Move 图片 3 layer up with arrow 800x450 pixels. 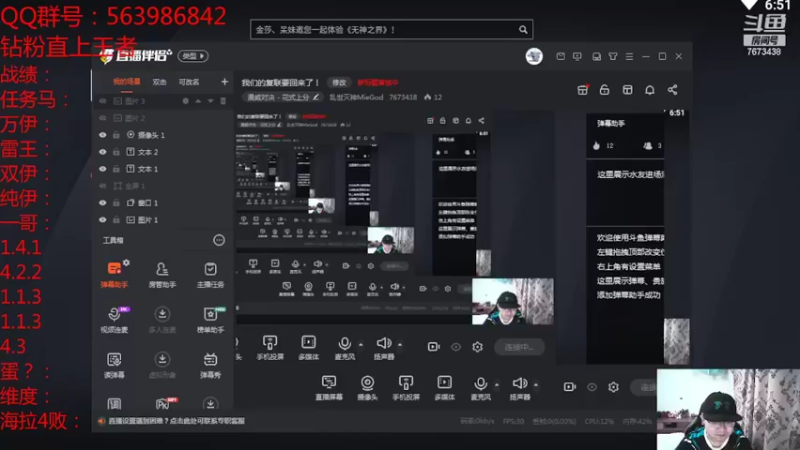pos(198,101)
